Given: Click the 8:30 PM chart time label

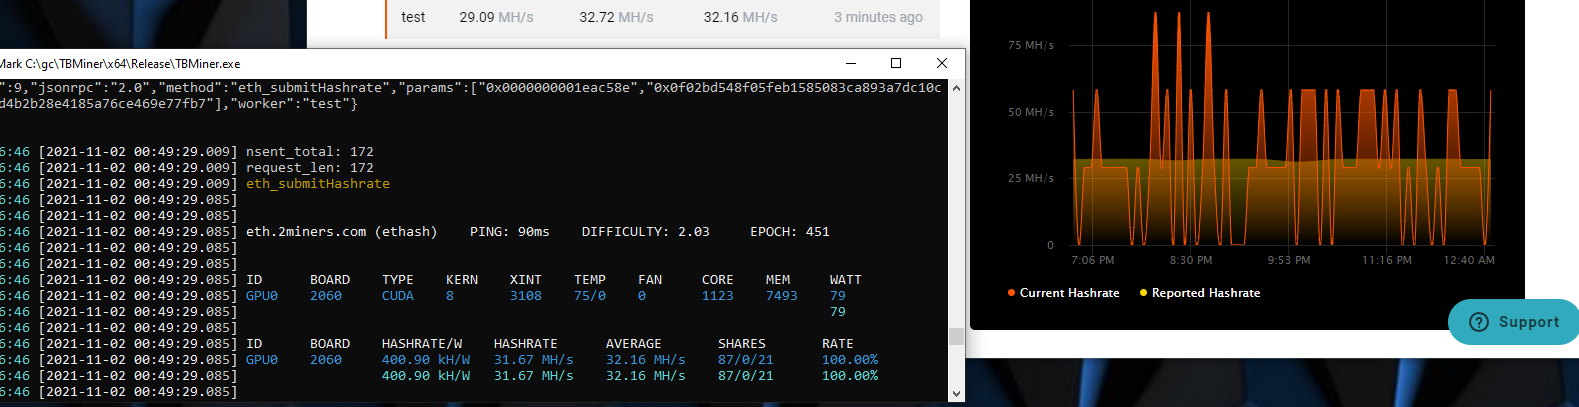Looking at the screenshot, I should tap(1191, 260).
